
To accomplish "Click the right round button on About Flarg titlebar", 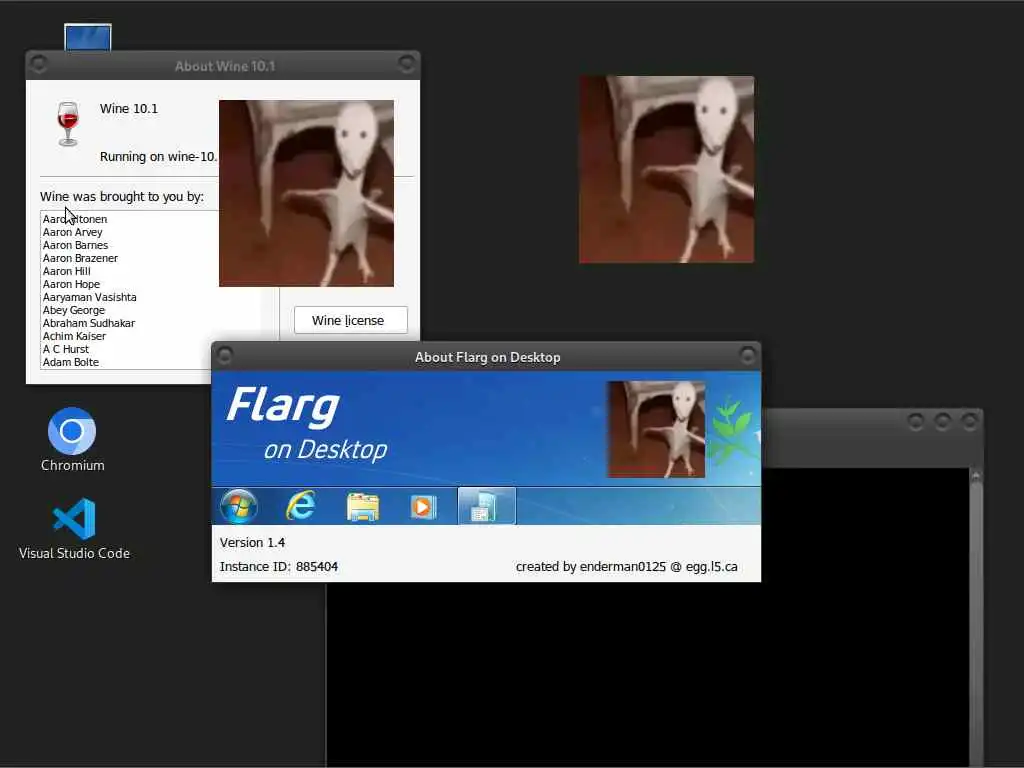I will (x=748, y=355).
